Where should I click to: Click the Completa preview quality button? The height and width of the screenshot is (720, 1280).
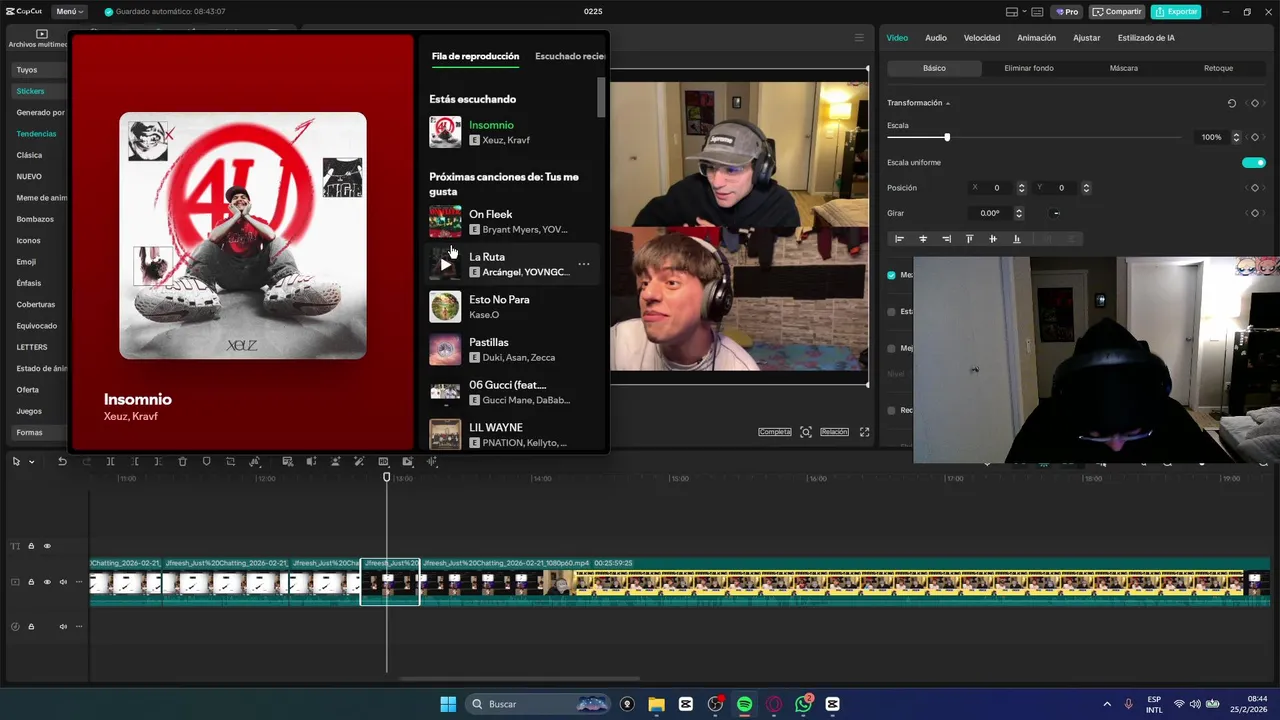pos(775,432)
